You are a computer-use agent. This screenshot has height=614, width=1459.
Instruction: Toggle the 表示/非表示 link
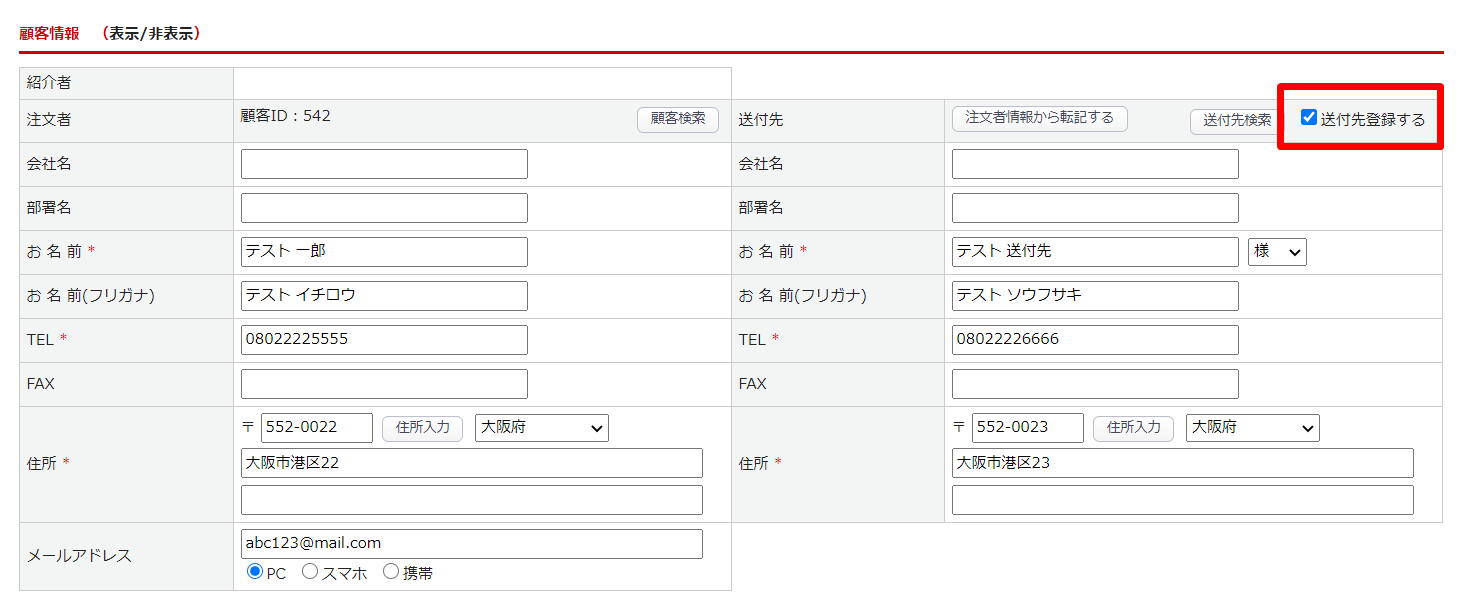154,34
